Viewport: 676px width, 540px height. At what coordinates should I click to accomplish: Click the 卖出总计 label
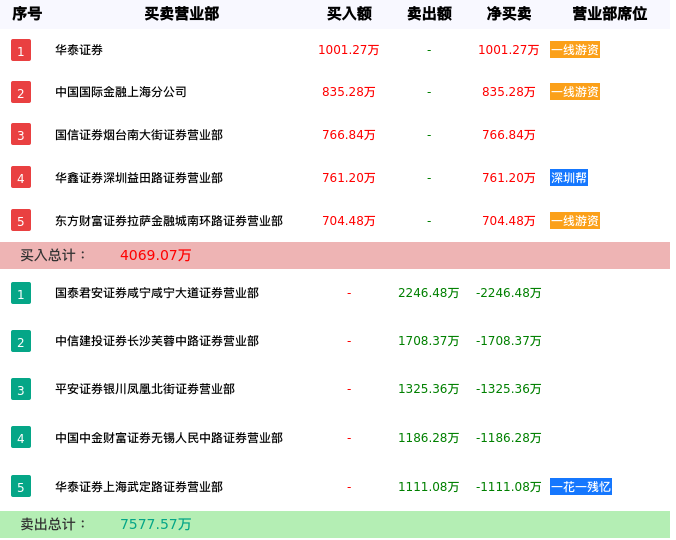(53, 524)
